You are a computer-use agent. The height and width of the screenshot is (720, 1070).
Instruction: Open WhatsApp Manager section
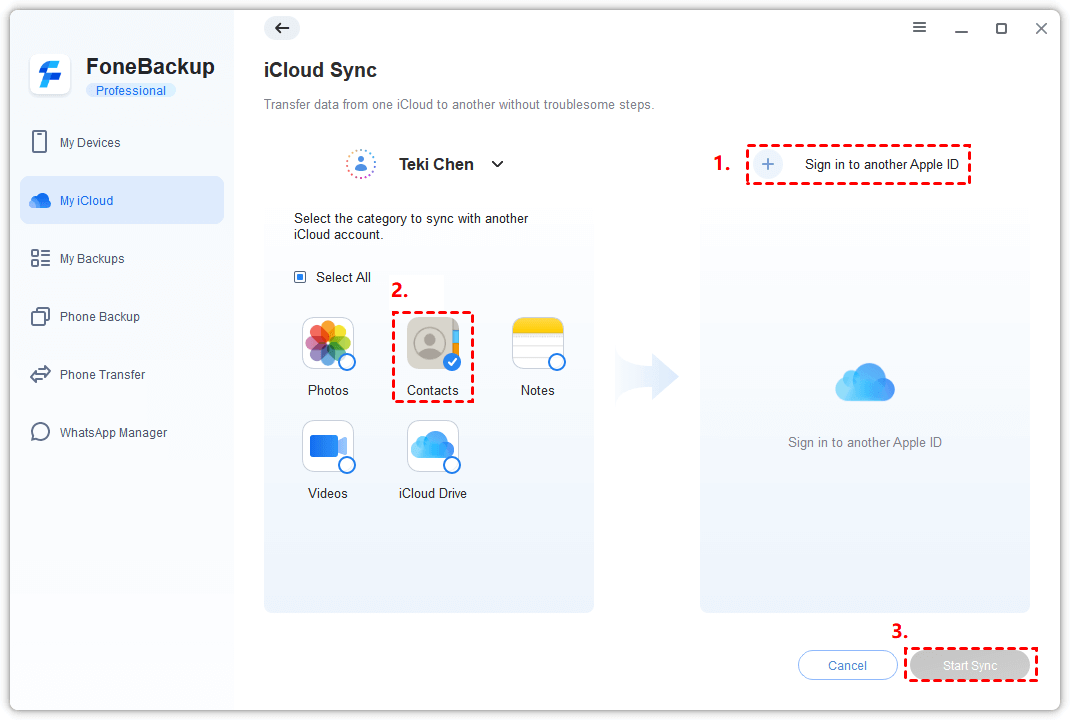pos(121,433)
